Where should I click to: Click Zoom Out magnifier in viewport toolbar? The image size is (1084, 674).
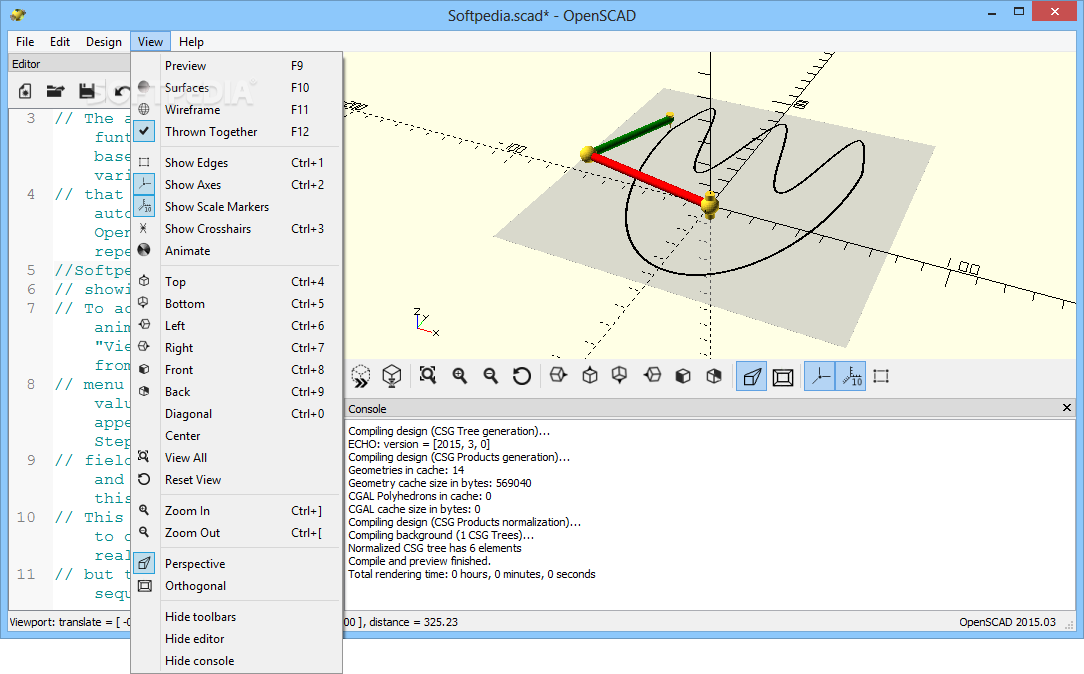[490, 376]
